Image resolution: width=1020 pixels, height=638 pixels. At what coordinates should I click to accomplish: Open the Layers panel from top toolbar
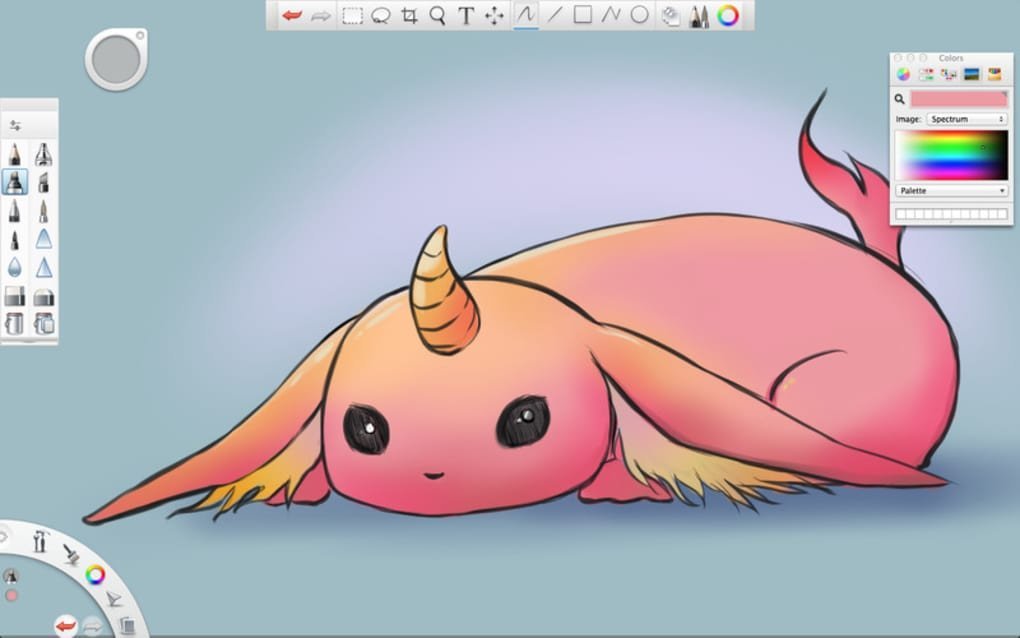[671, 15]
